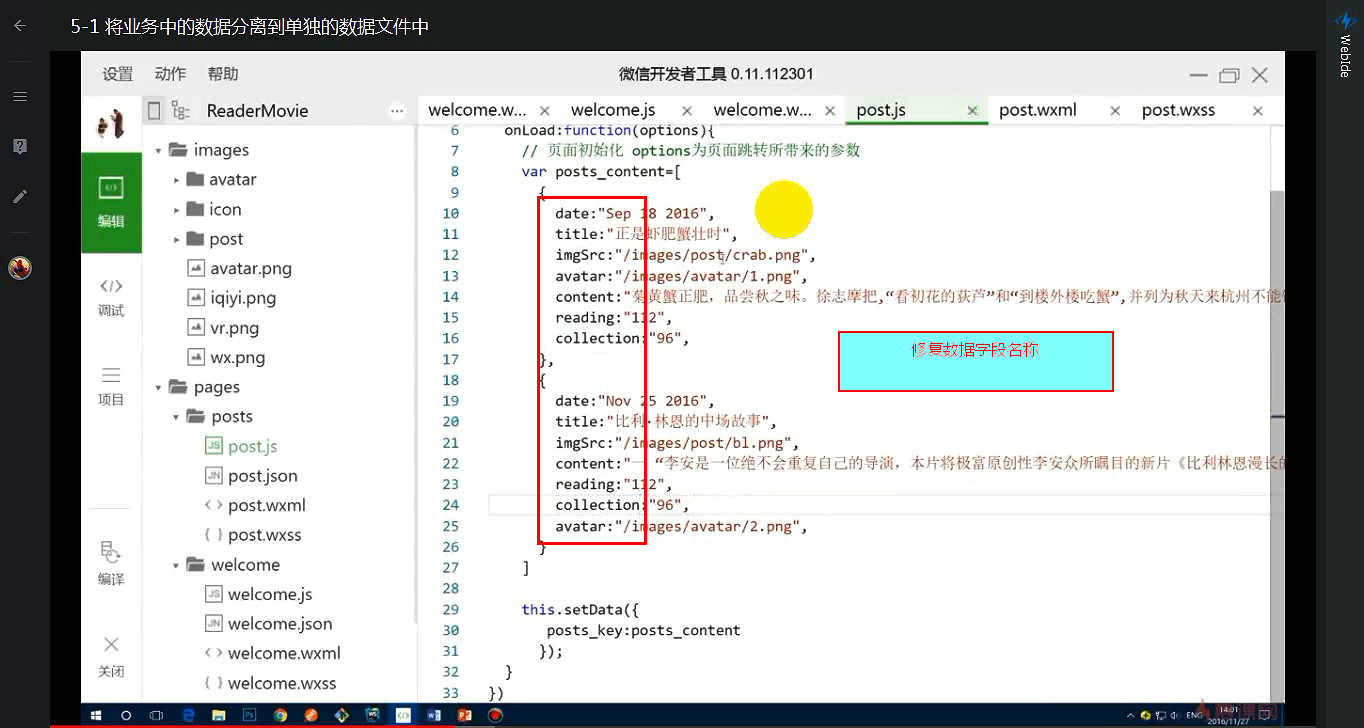Click the round user avatar in player sidebar
The image size is (1364, 728).
click(20, 267)
